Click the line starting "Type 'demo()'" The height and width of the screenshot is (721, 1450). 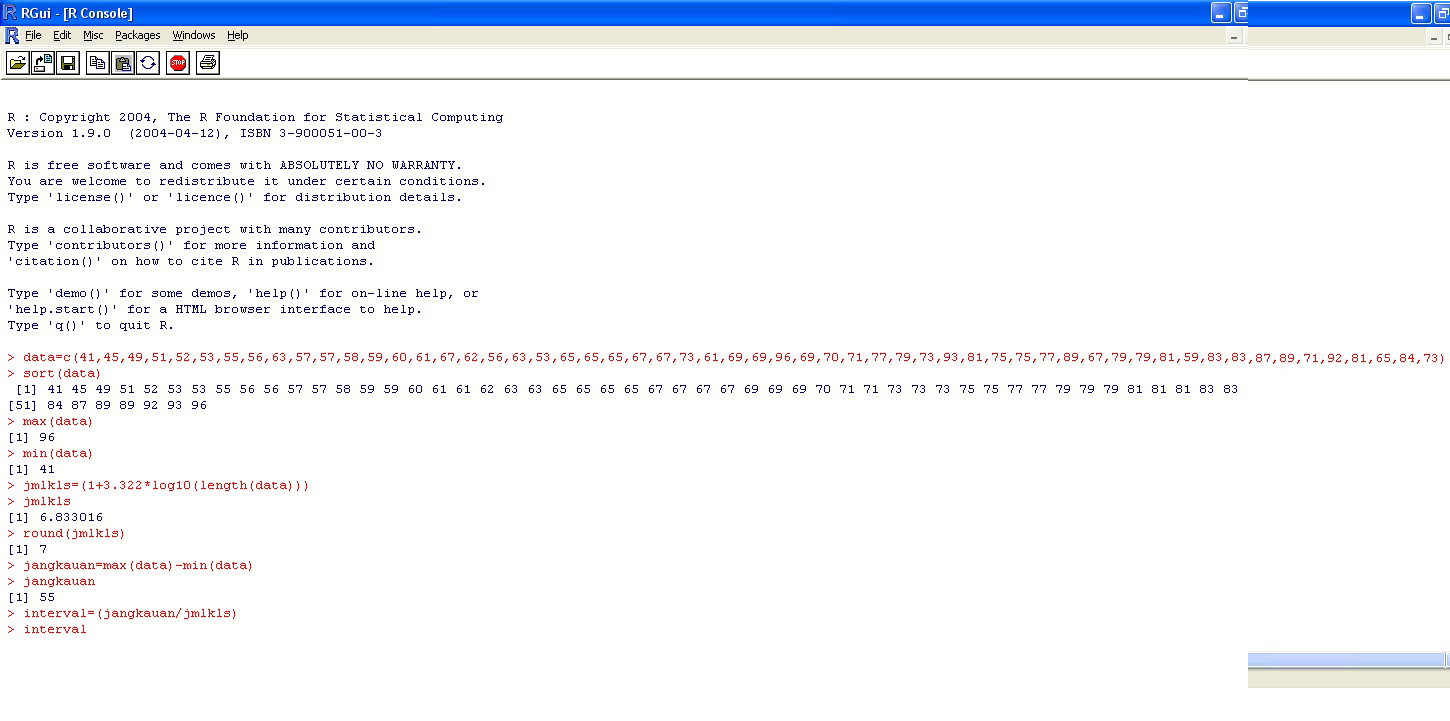point(243,293)
